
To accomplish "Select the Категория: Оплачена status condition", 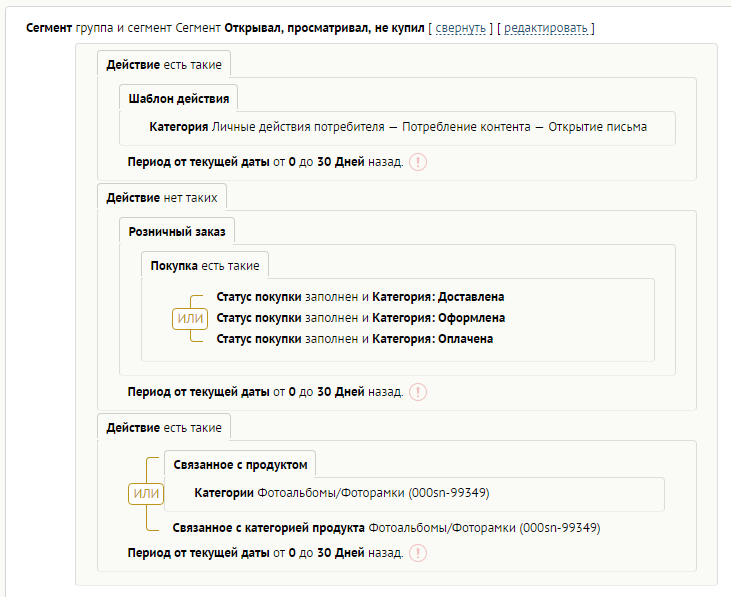I will tap(355, 339).
